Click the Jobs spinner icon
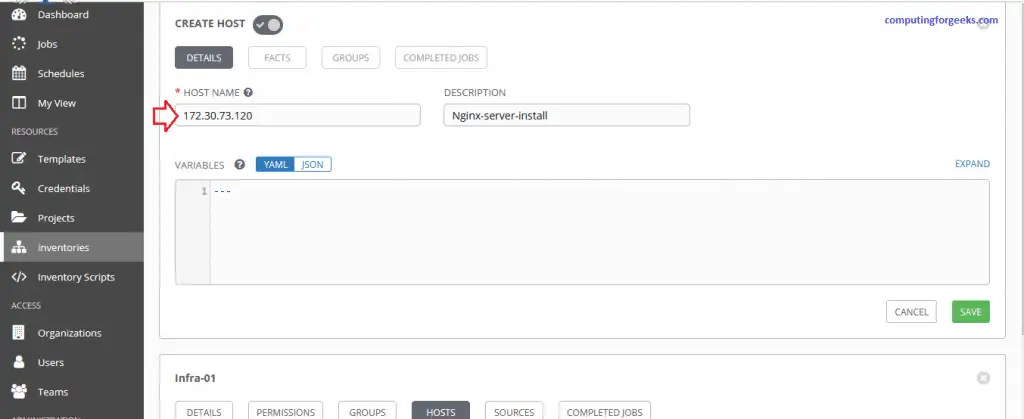The image size is (1024, 419). pyautogui.click(x=19, y=44)
